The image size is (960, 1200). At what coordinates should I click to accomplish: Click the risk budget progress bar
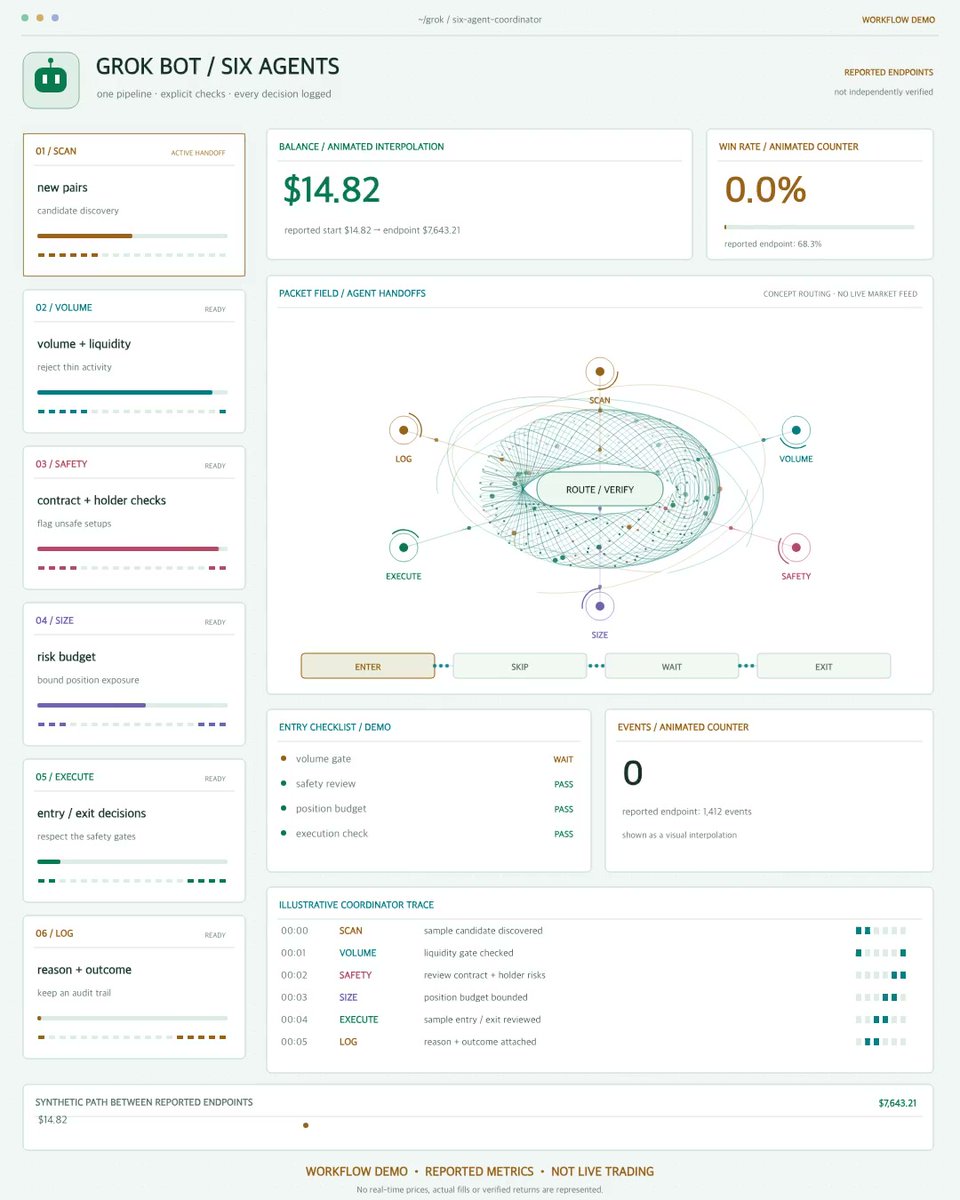click(132, 705)
